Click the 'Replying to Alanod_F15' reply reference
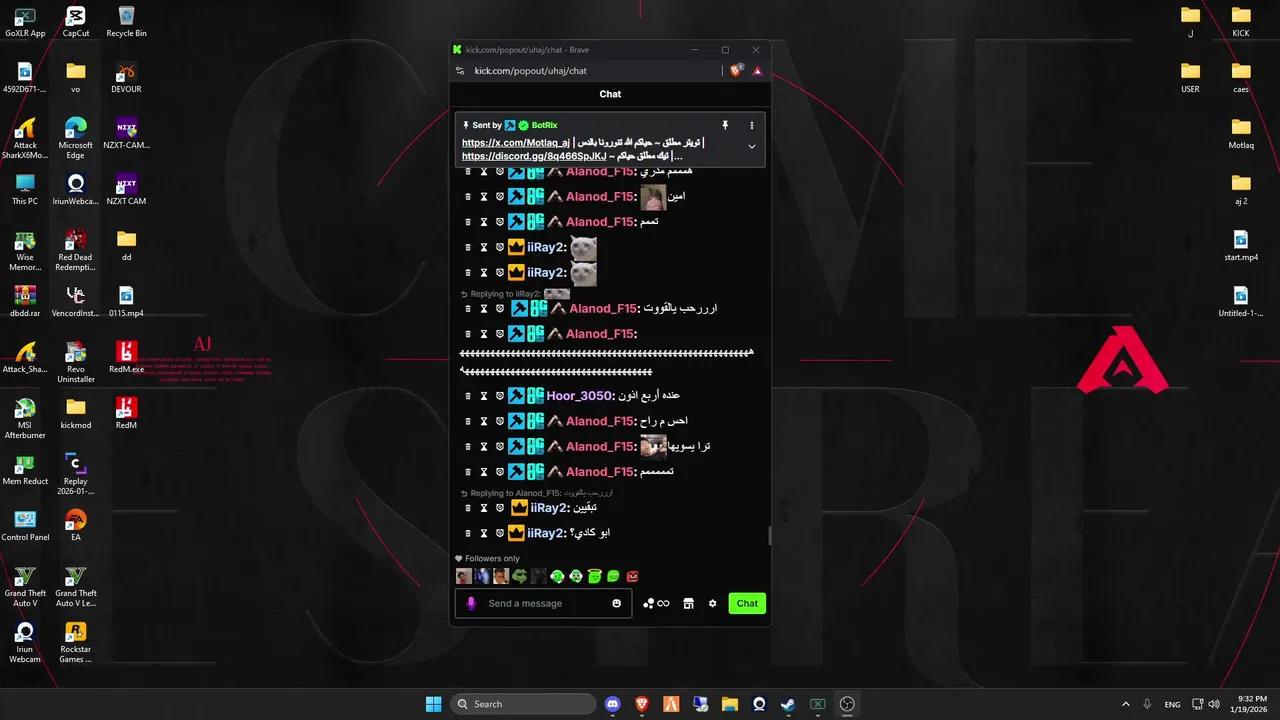The image size is (1280, 720). click(x=536, y=493)
